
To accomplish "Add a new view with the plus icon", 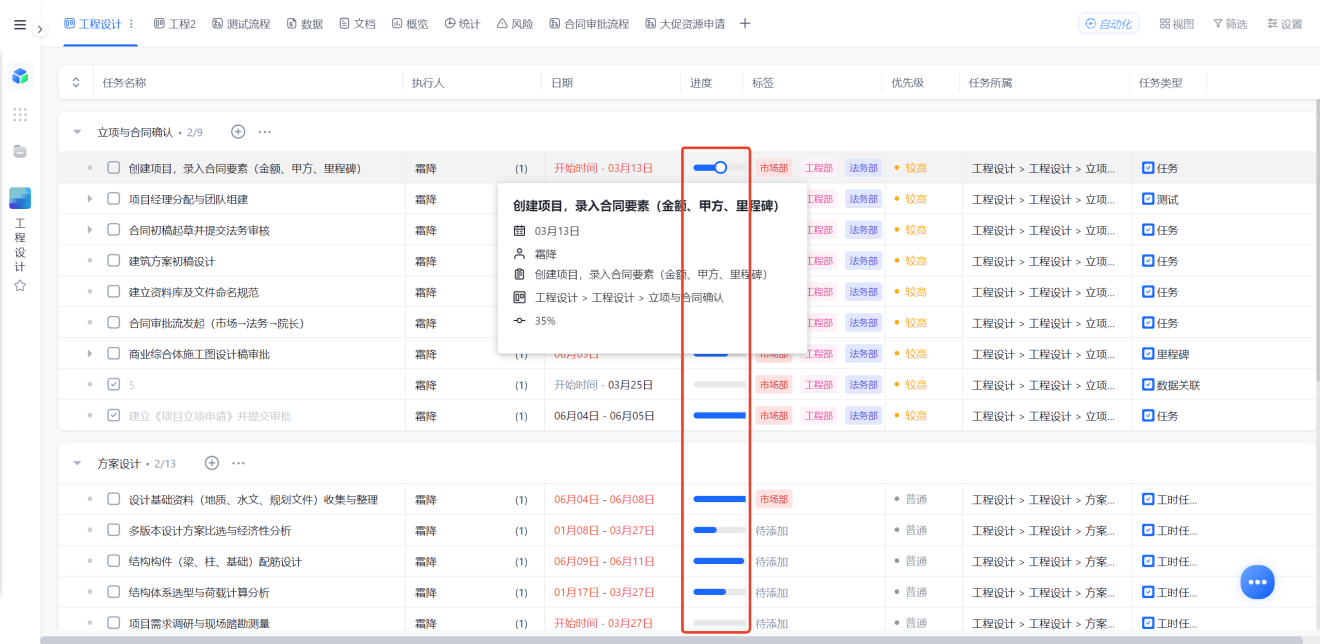I will coord(745,24).
